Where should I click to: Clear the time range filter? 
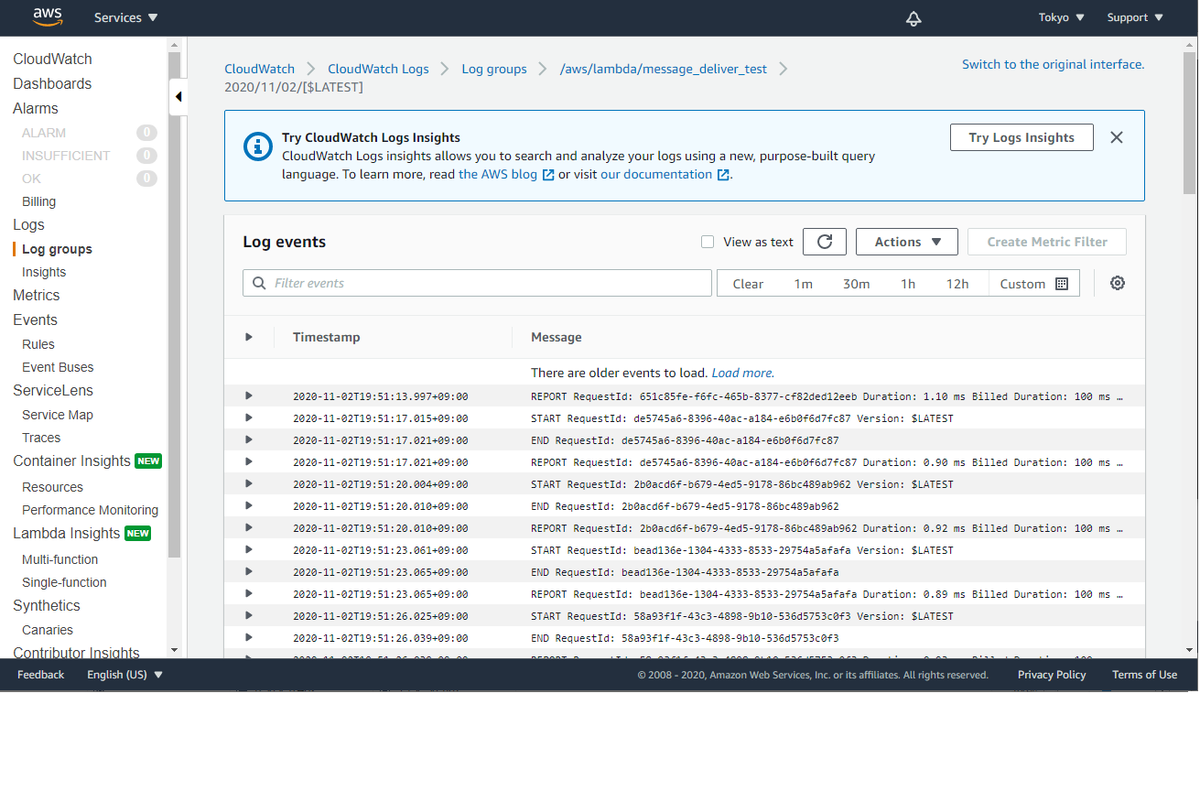click(748, 284)
